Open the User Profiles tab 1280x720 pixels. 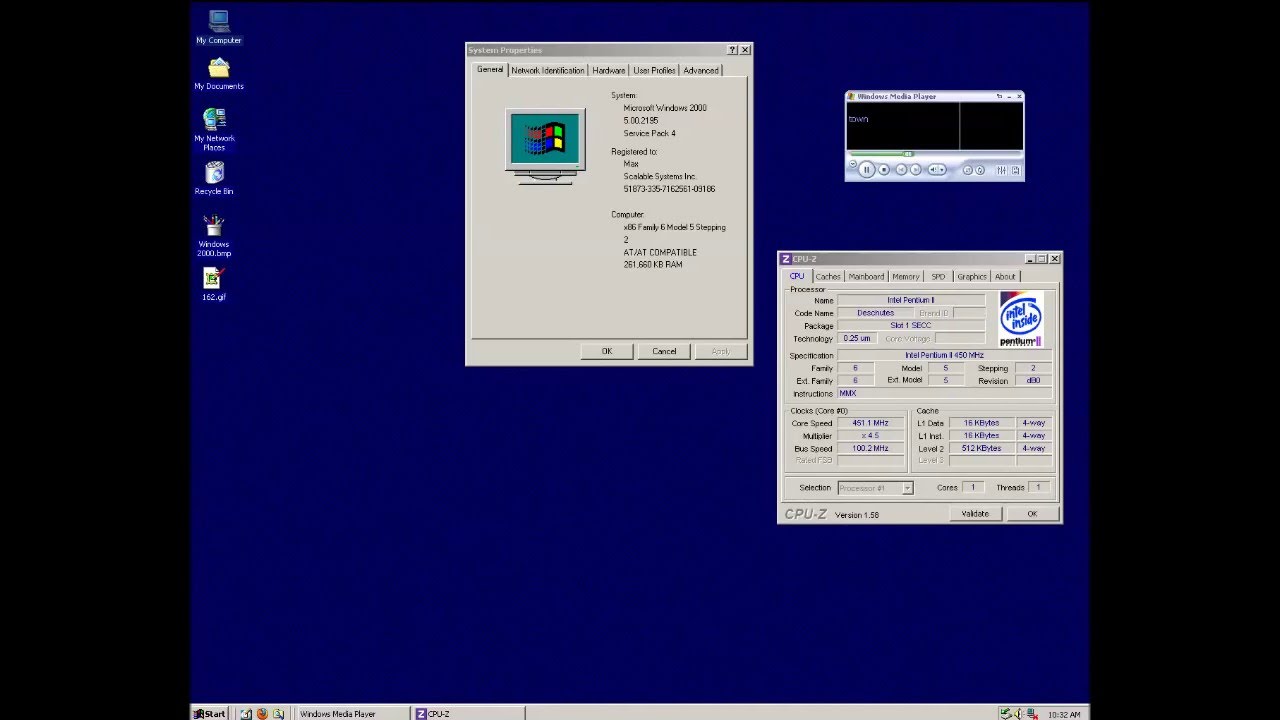tap(654, 70)
